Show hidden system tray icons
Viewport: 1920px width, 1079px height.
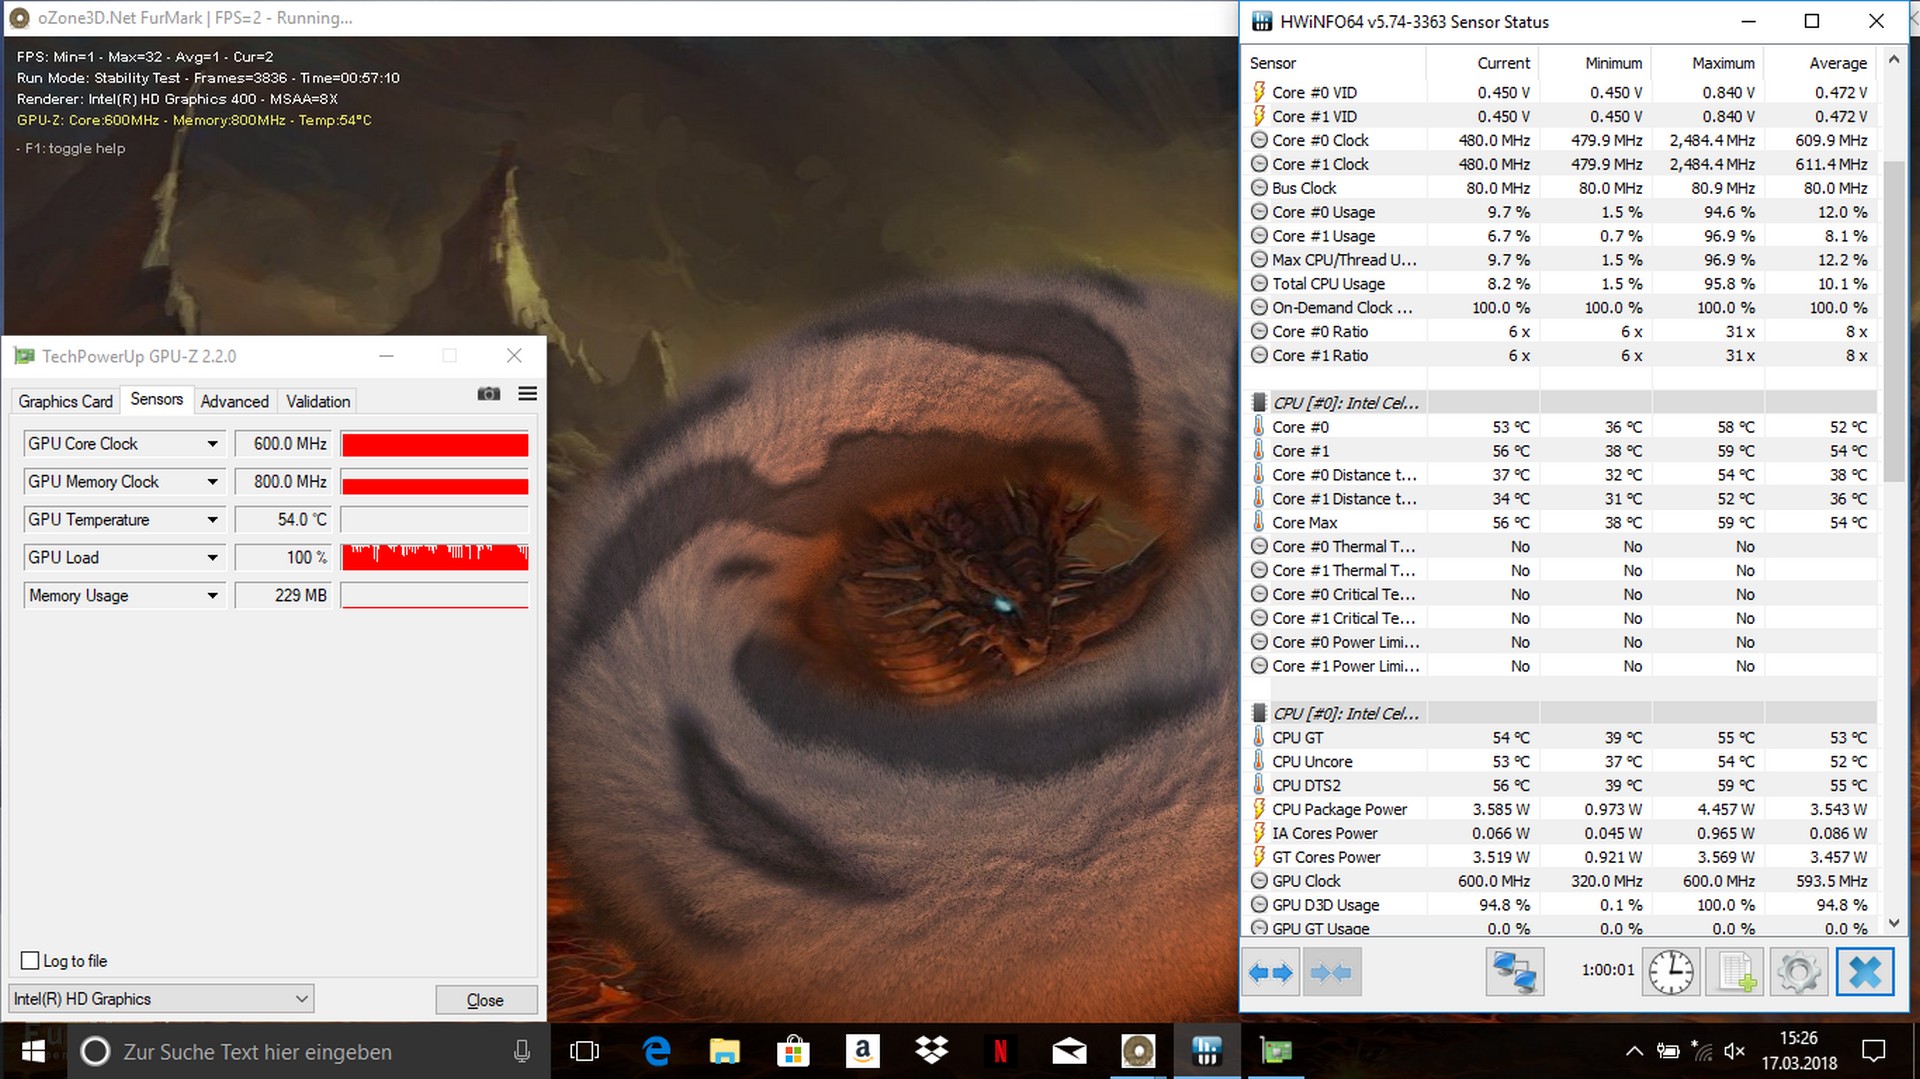tap(1634, 1051)
